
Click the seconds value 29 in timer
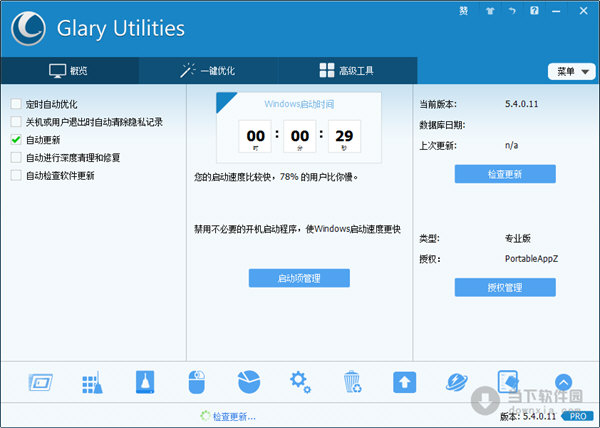click(344, 135)
